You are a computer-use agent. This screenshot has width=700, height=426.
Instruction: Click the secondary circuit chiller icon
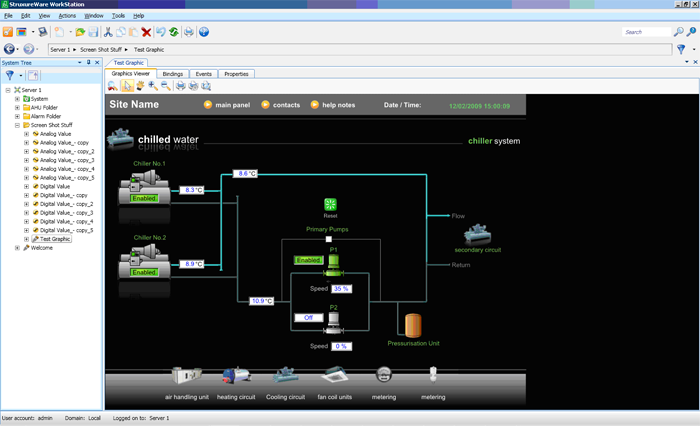point(477,234)
